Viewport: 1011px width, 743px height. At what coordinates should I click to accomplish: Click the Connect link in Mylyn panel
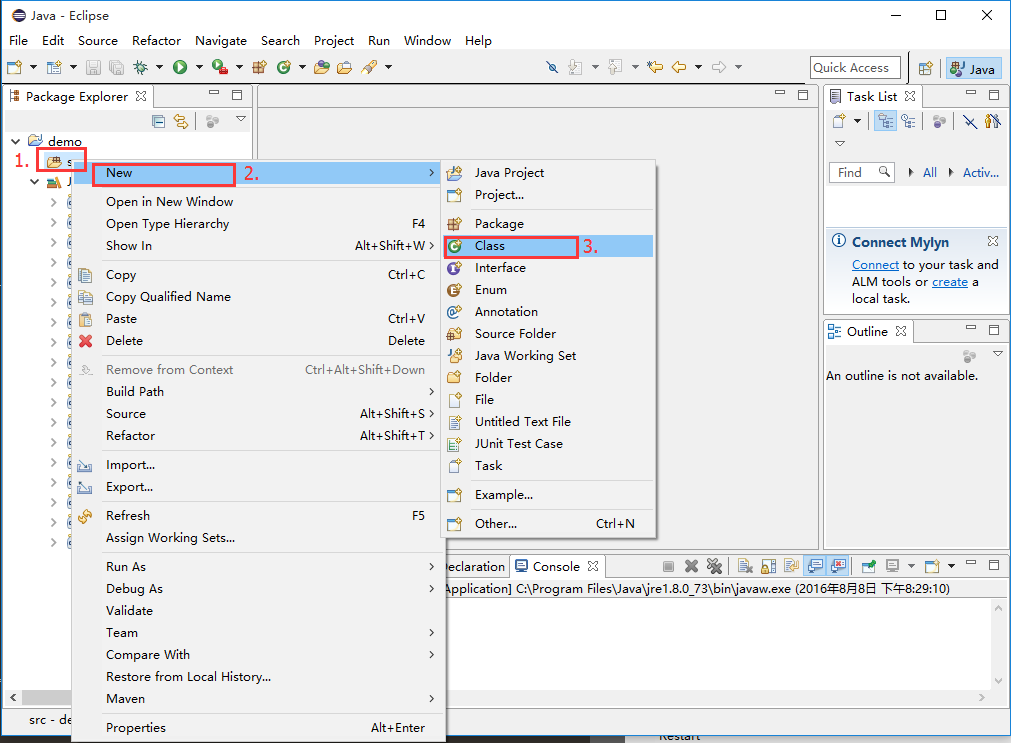[x=875, y=265]
